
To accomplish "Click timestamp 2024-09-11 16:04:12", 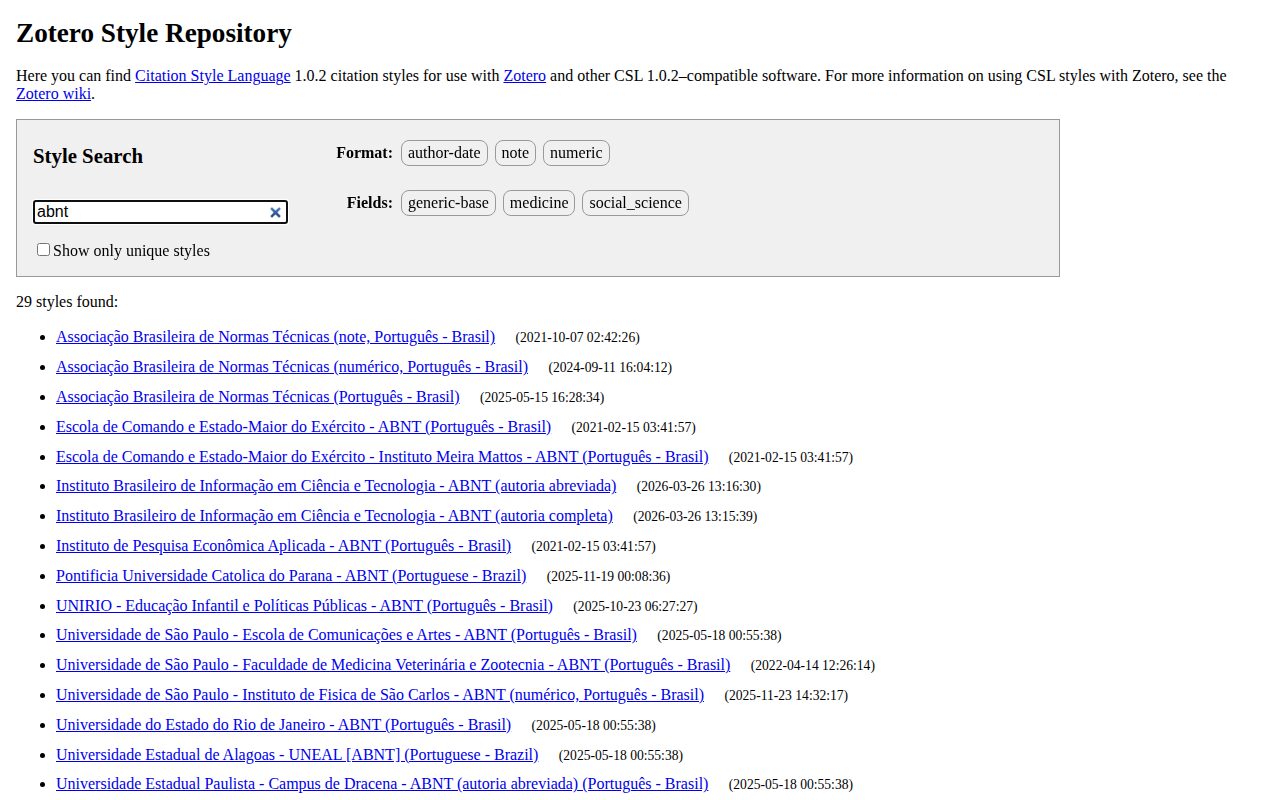I will coord(610,368).
